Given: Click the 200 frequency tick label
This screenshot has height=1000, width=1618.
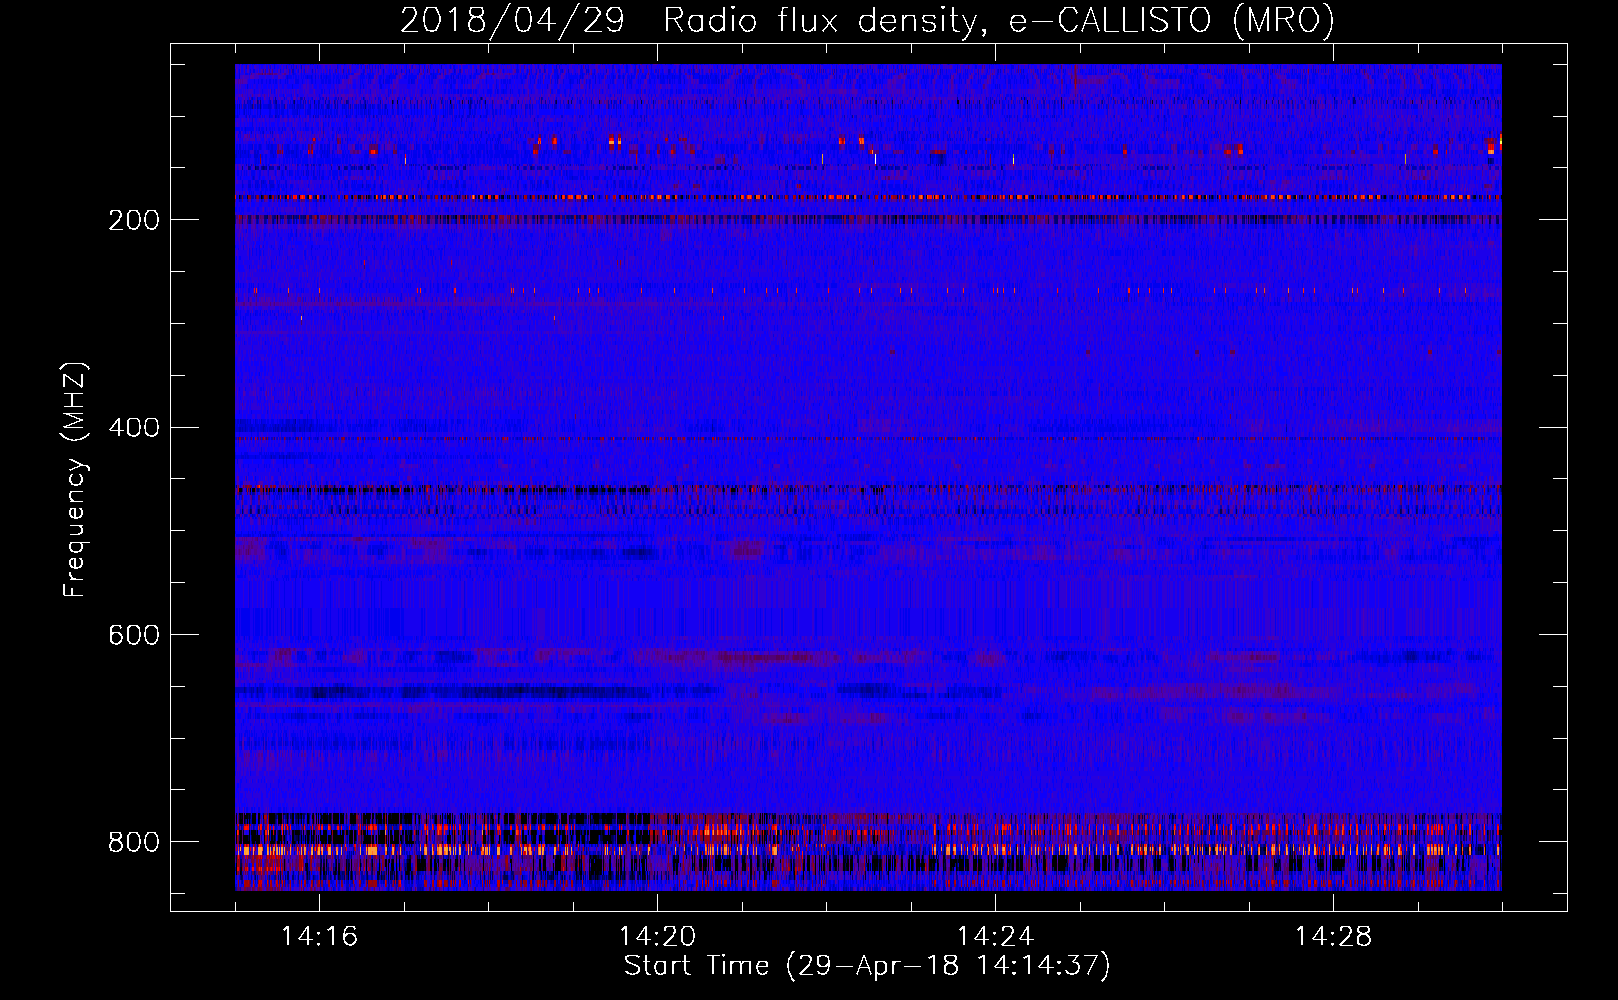Looking at the screenshot, I should pyautogui.click(x=134, y=220).
